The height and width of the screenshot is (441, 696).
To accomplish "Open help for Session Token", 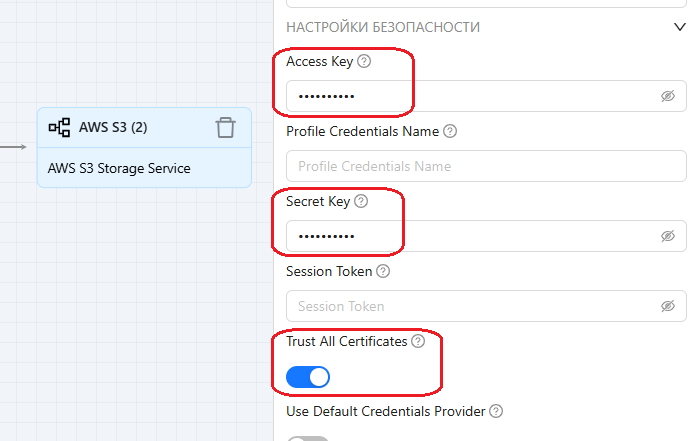I will (383, 271).
